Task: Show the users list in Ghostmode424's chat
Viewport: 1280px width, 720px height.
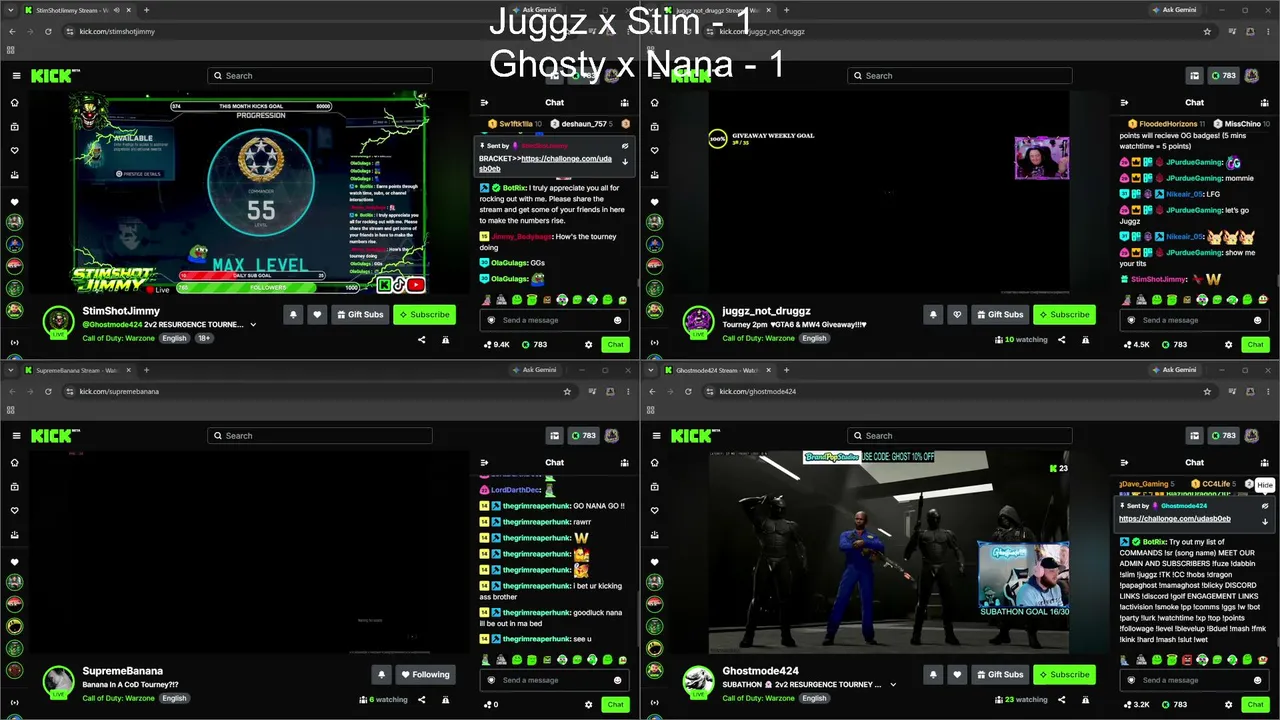Action: [1265, 462]
